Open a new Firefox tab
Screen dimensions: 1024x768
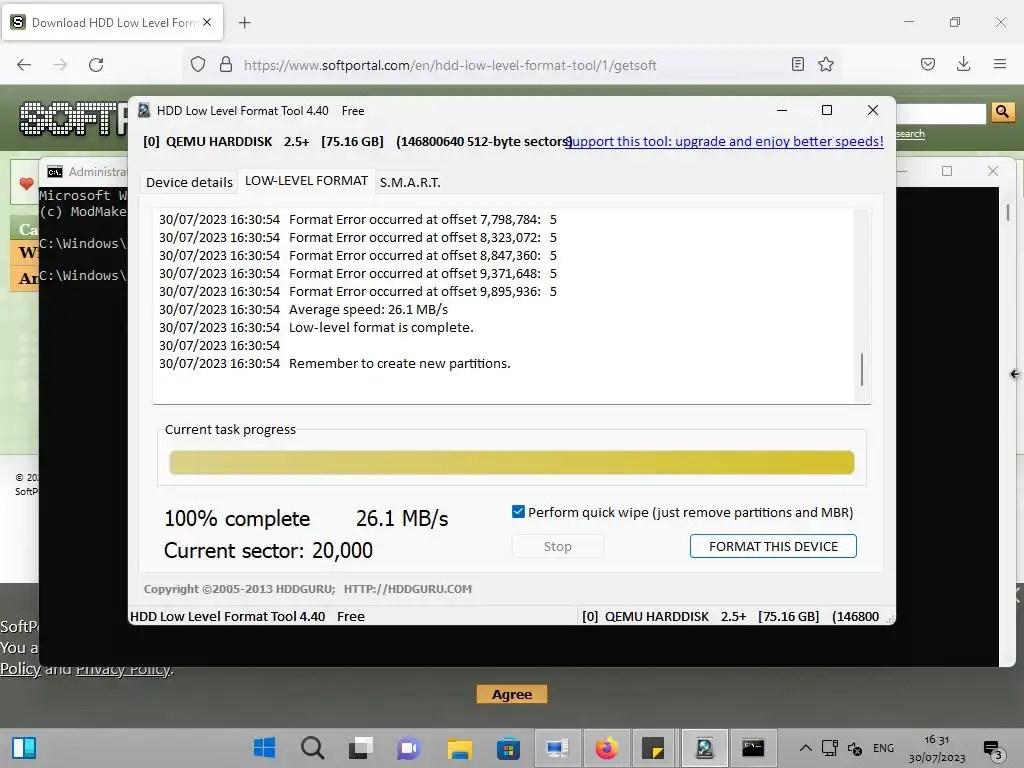(x=244, y=23)
